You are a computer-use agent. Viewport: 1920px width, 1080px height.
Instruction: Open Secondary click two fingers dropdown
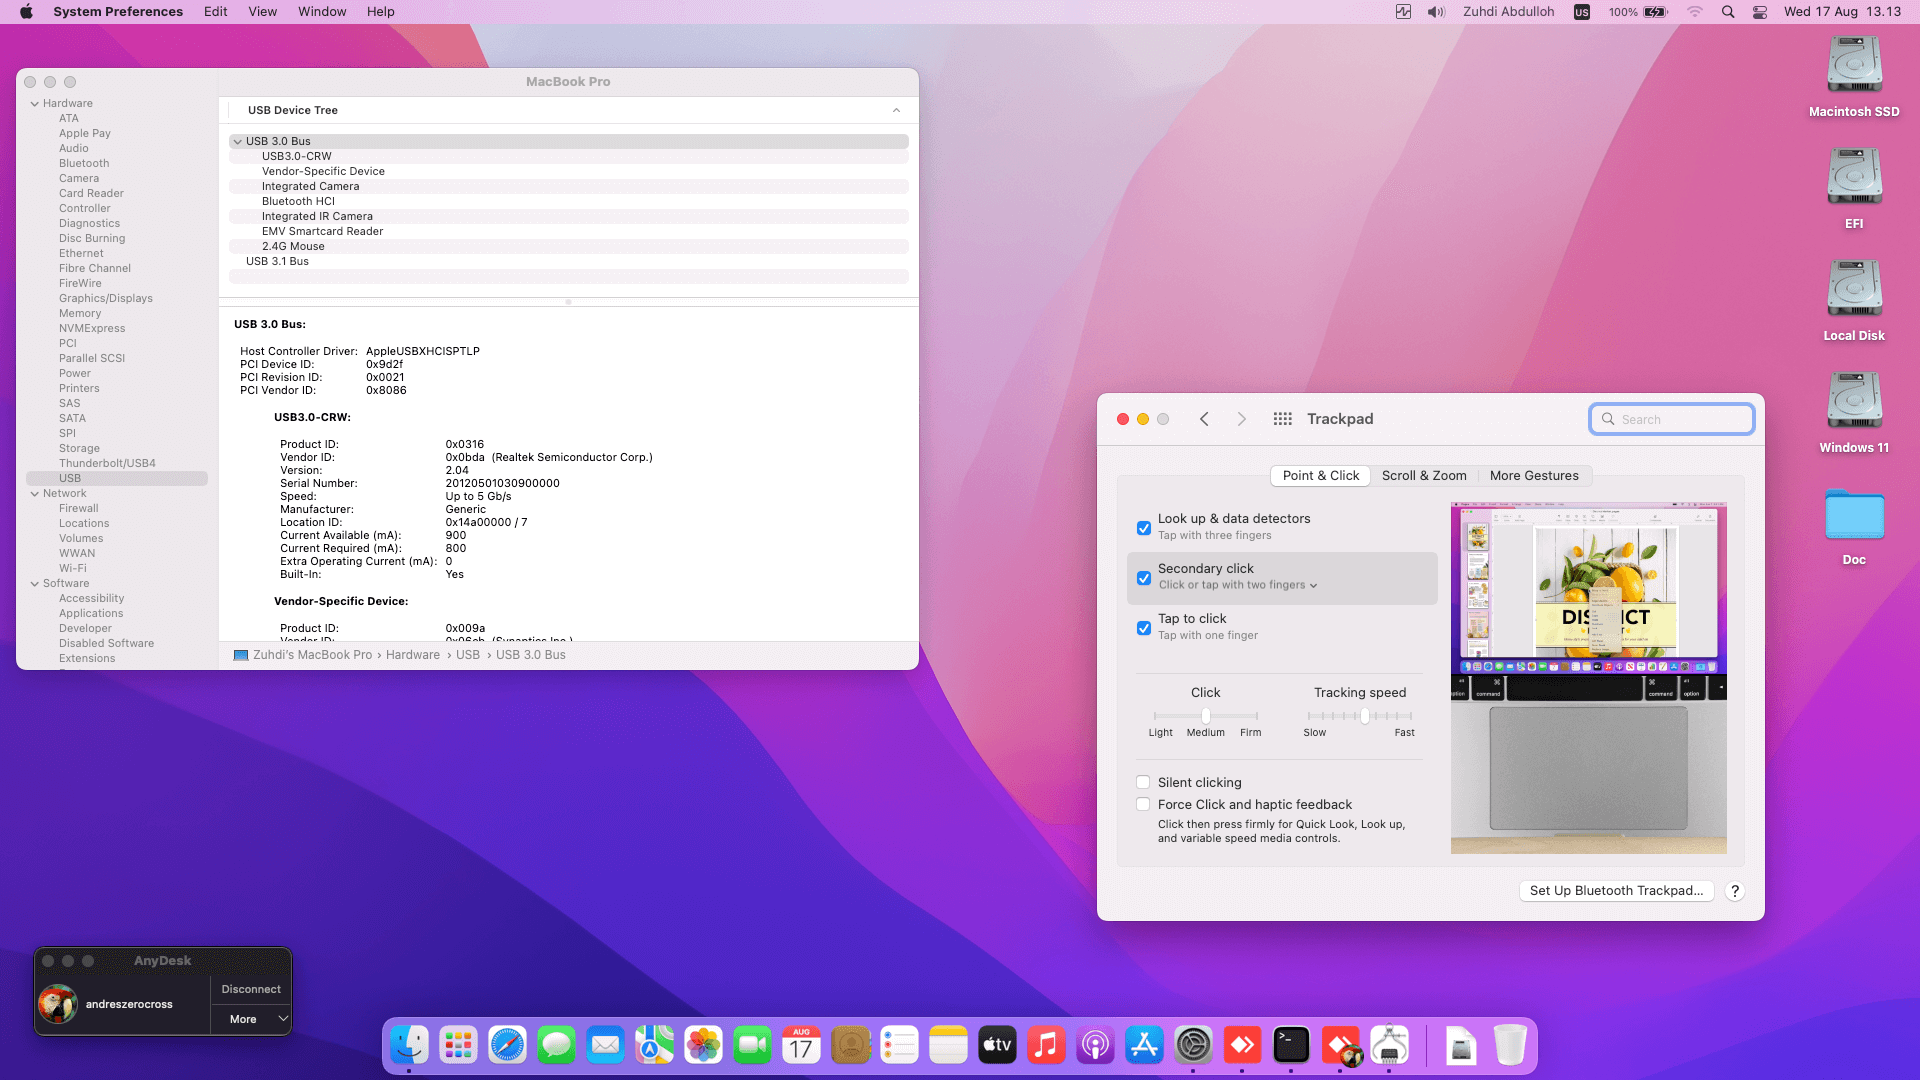click(x=1238, y=585)
